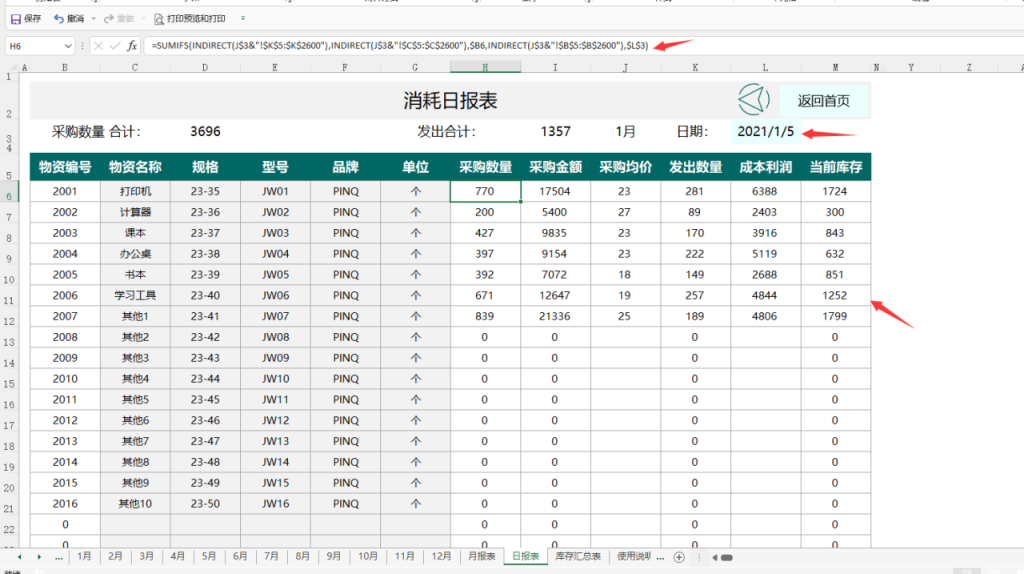Select cell with model JW07
Viewport: 1024px width, 574px height.
pos(276,316)
